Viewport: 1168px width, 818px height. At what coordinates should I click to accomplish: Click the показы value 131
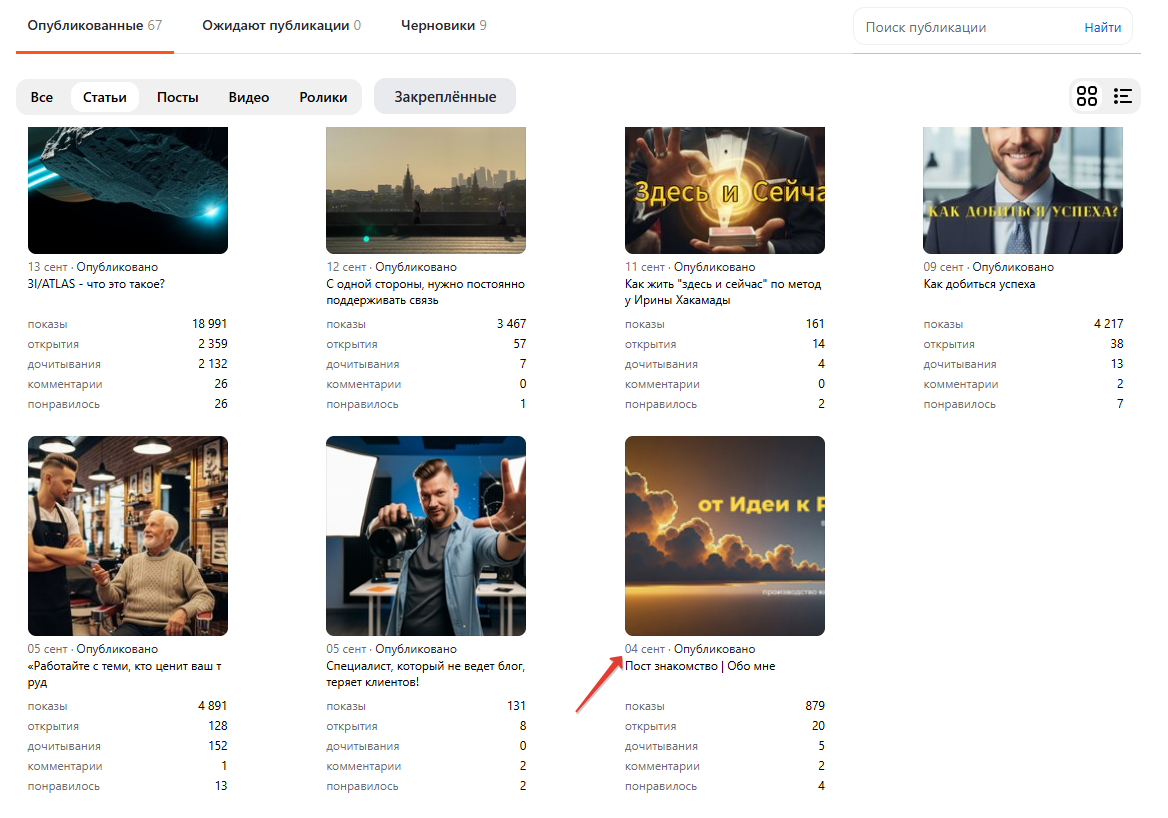coord(516,706)
